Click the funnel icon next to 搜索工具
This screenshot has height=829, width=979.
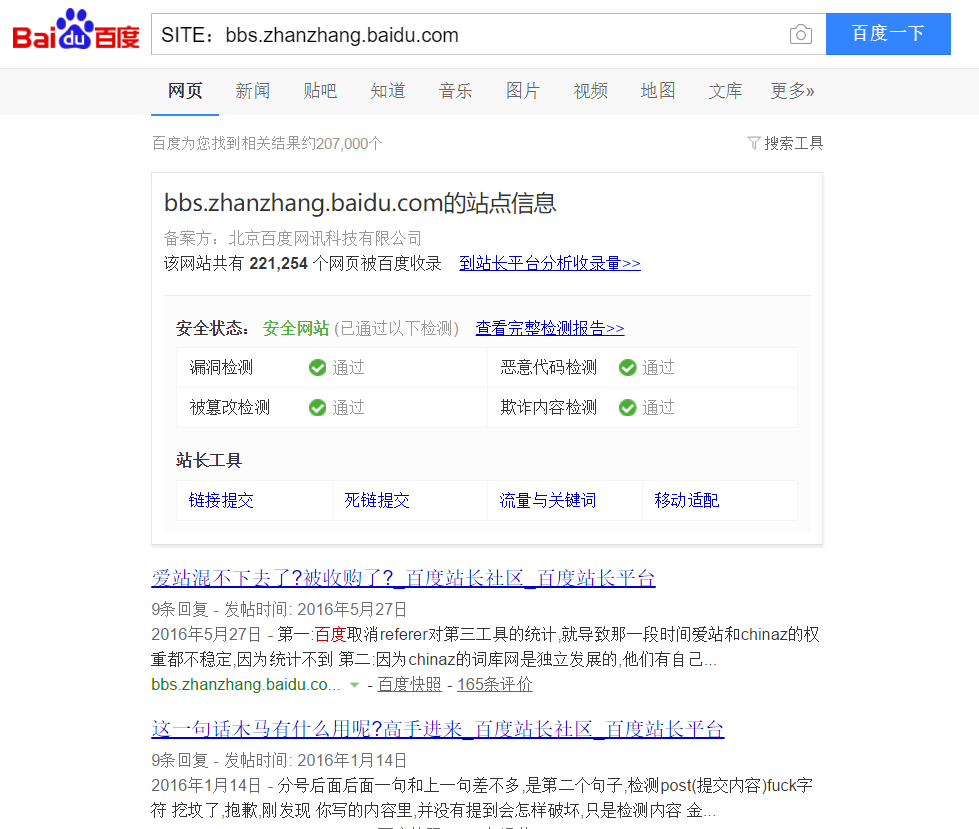[753, 143]
